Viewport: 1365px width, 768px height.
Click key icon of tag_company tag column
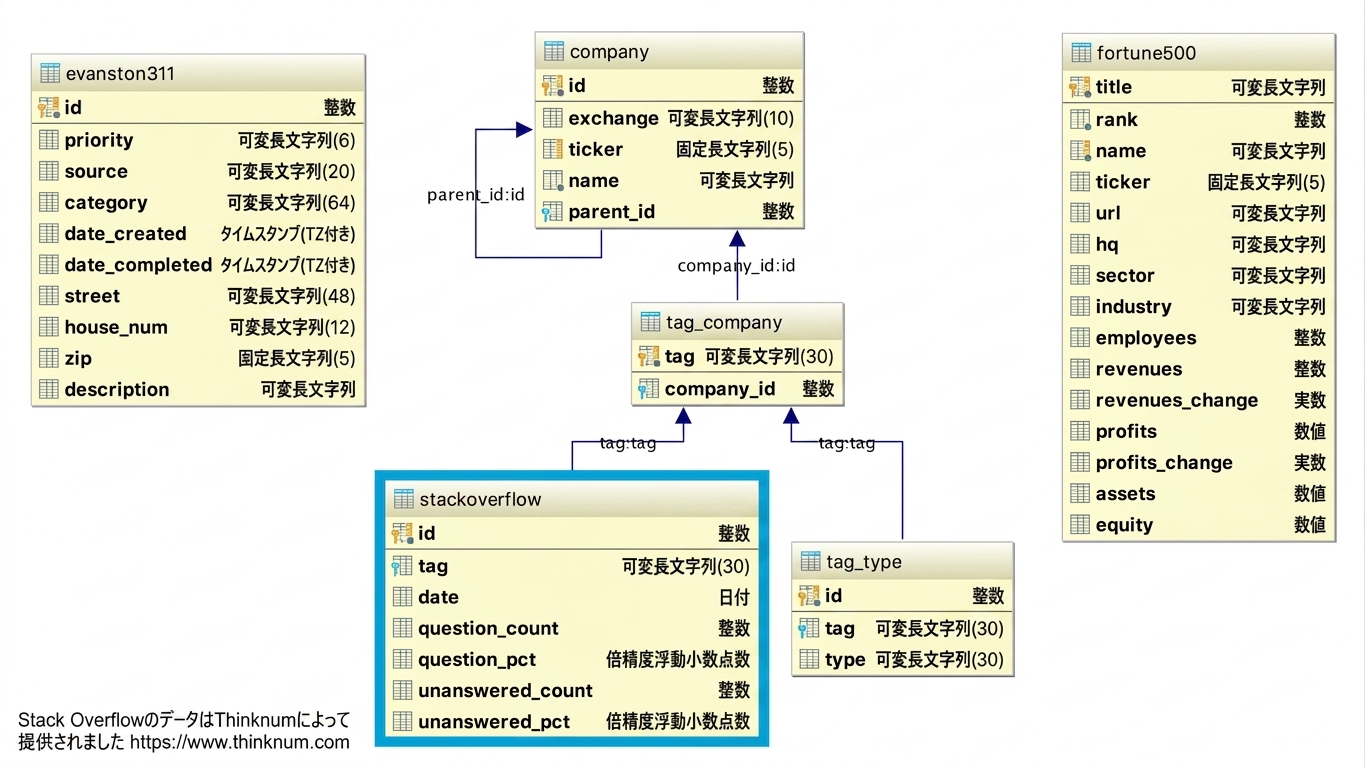coord(649,356)
